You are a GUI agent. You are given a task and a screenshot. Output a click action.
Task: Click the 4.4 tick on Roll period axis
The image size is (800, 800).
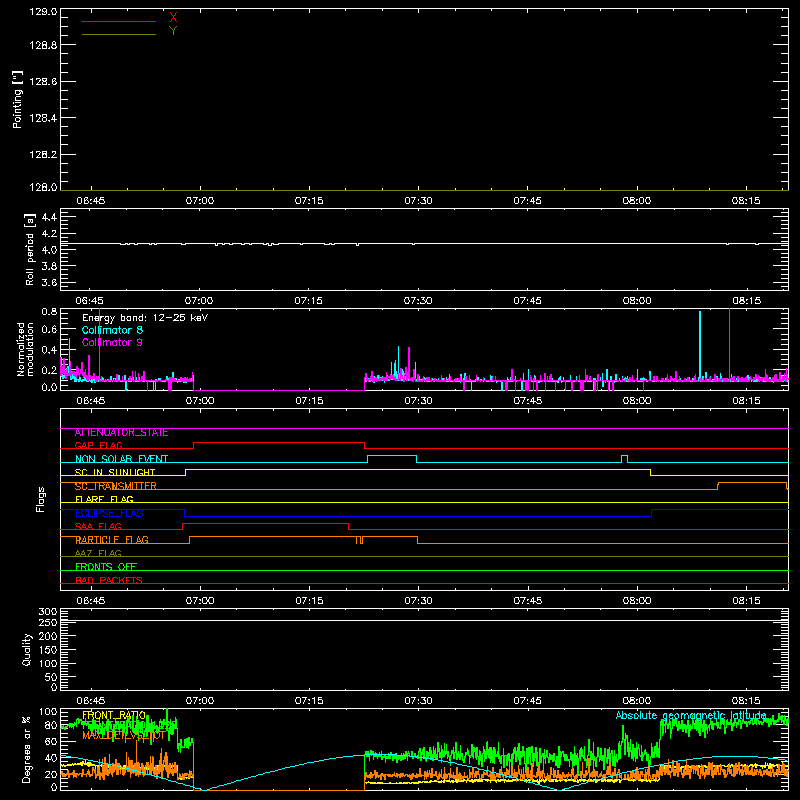click(49, 218)
